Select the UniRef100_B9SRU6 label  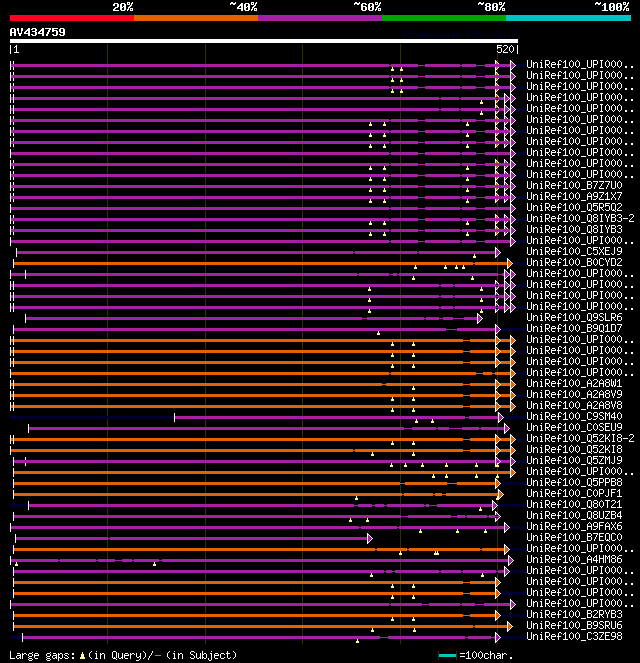[x=574, y=625]
